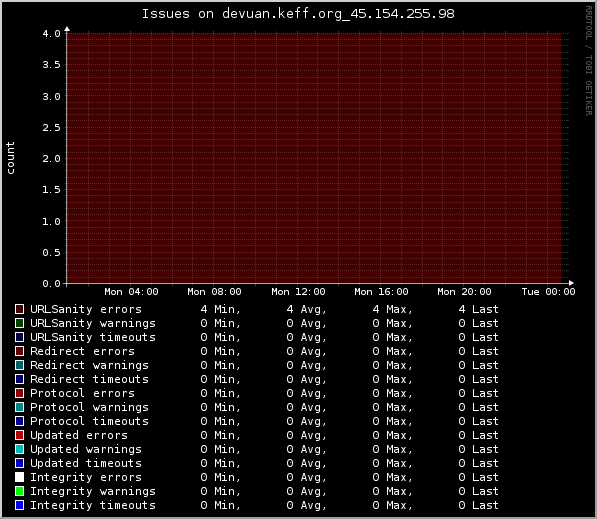Click the Updated warnings cyan swatch
Viewport: 597px width, 519px height.
pos(19,449)
